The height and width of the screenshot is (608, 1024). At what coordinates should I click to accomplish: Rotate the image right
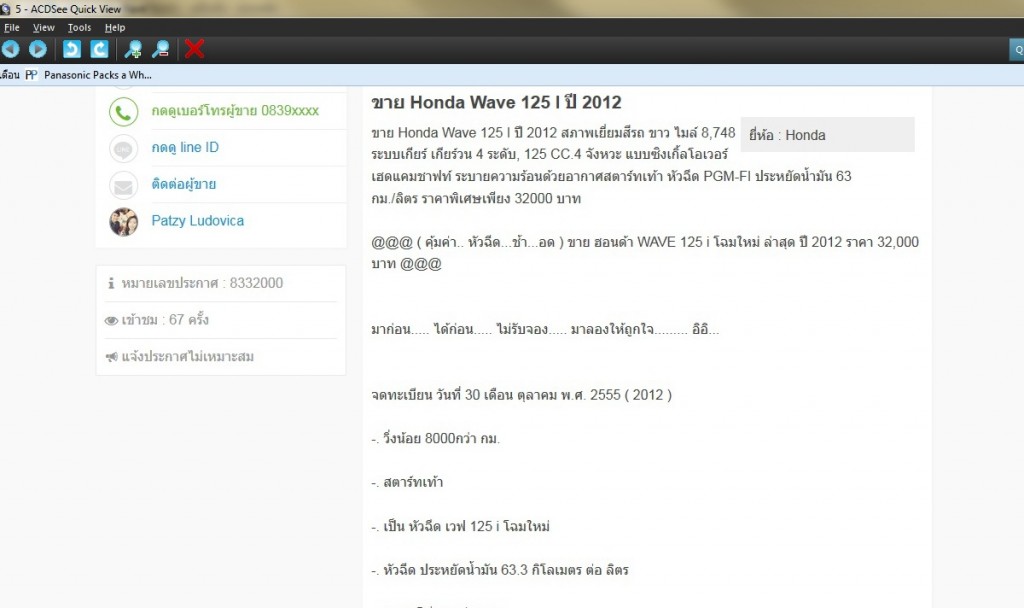(99, 49)
